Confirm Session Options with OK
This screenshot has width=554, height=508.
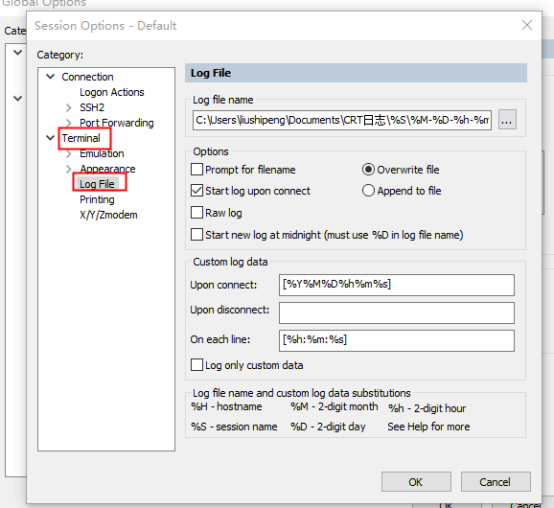click(x=416, y=482)
